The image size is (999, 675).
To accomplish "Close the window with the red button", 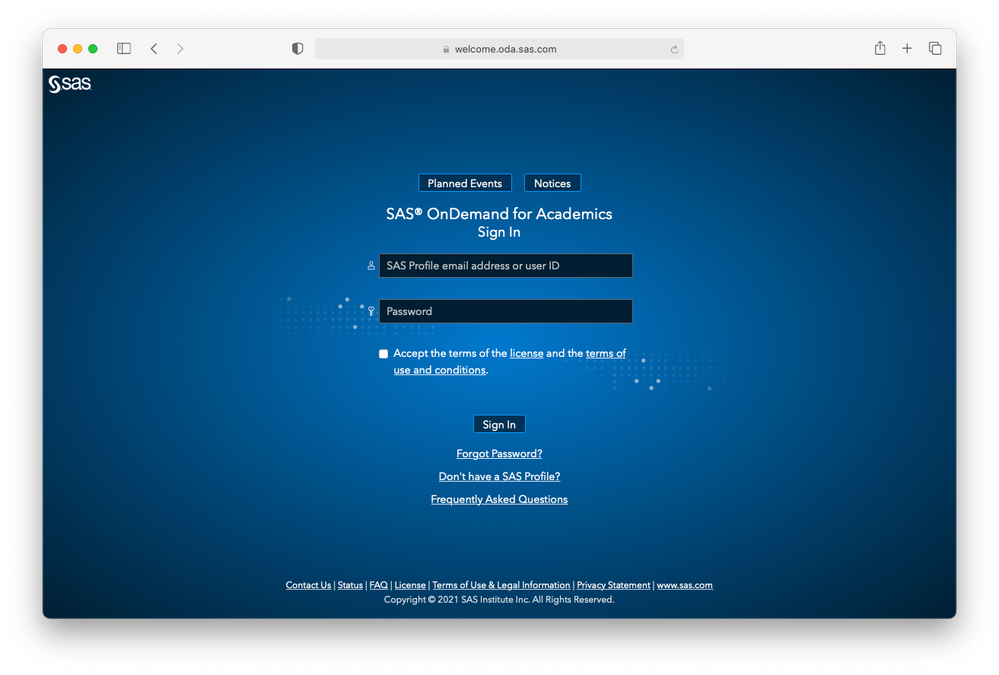I will coord(62,48).
